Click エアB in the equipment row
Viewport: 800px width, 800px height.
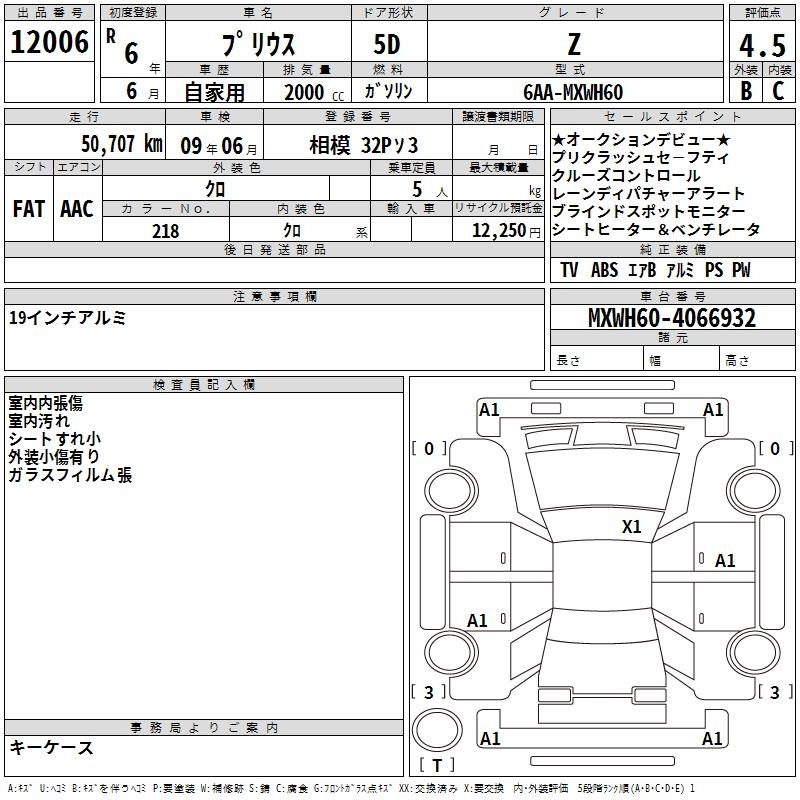coord(642,269)
